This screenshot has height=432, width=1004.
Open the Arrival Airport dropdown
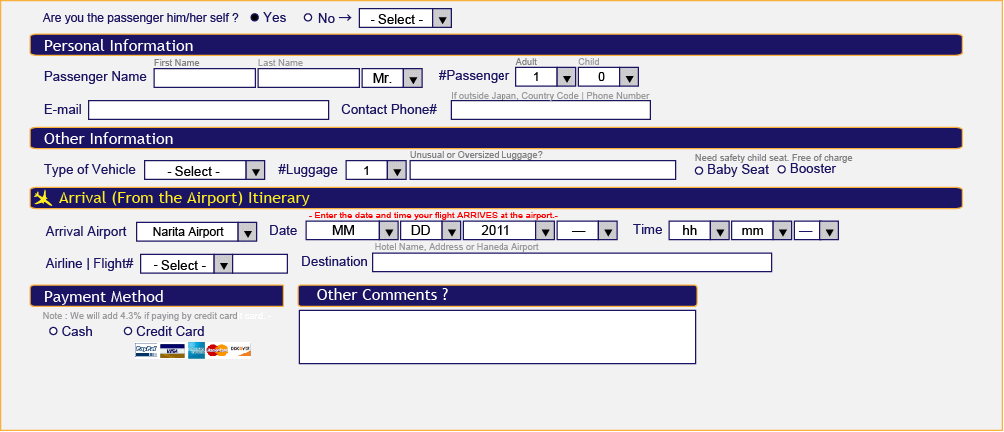(197, 232)
